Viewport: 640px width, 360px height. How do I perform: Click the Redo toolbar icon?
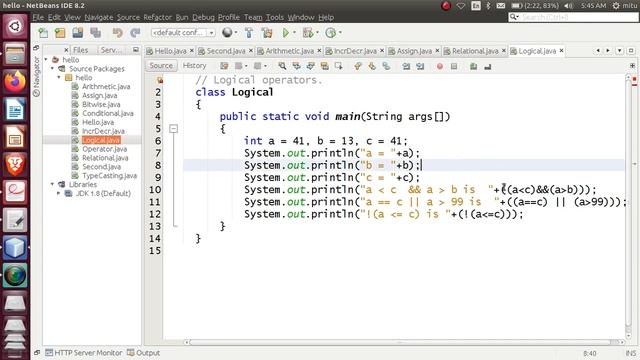coord(135,33)
